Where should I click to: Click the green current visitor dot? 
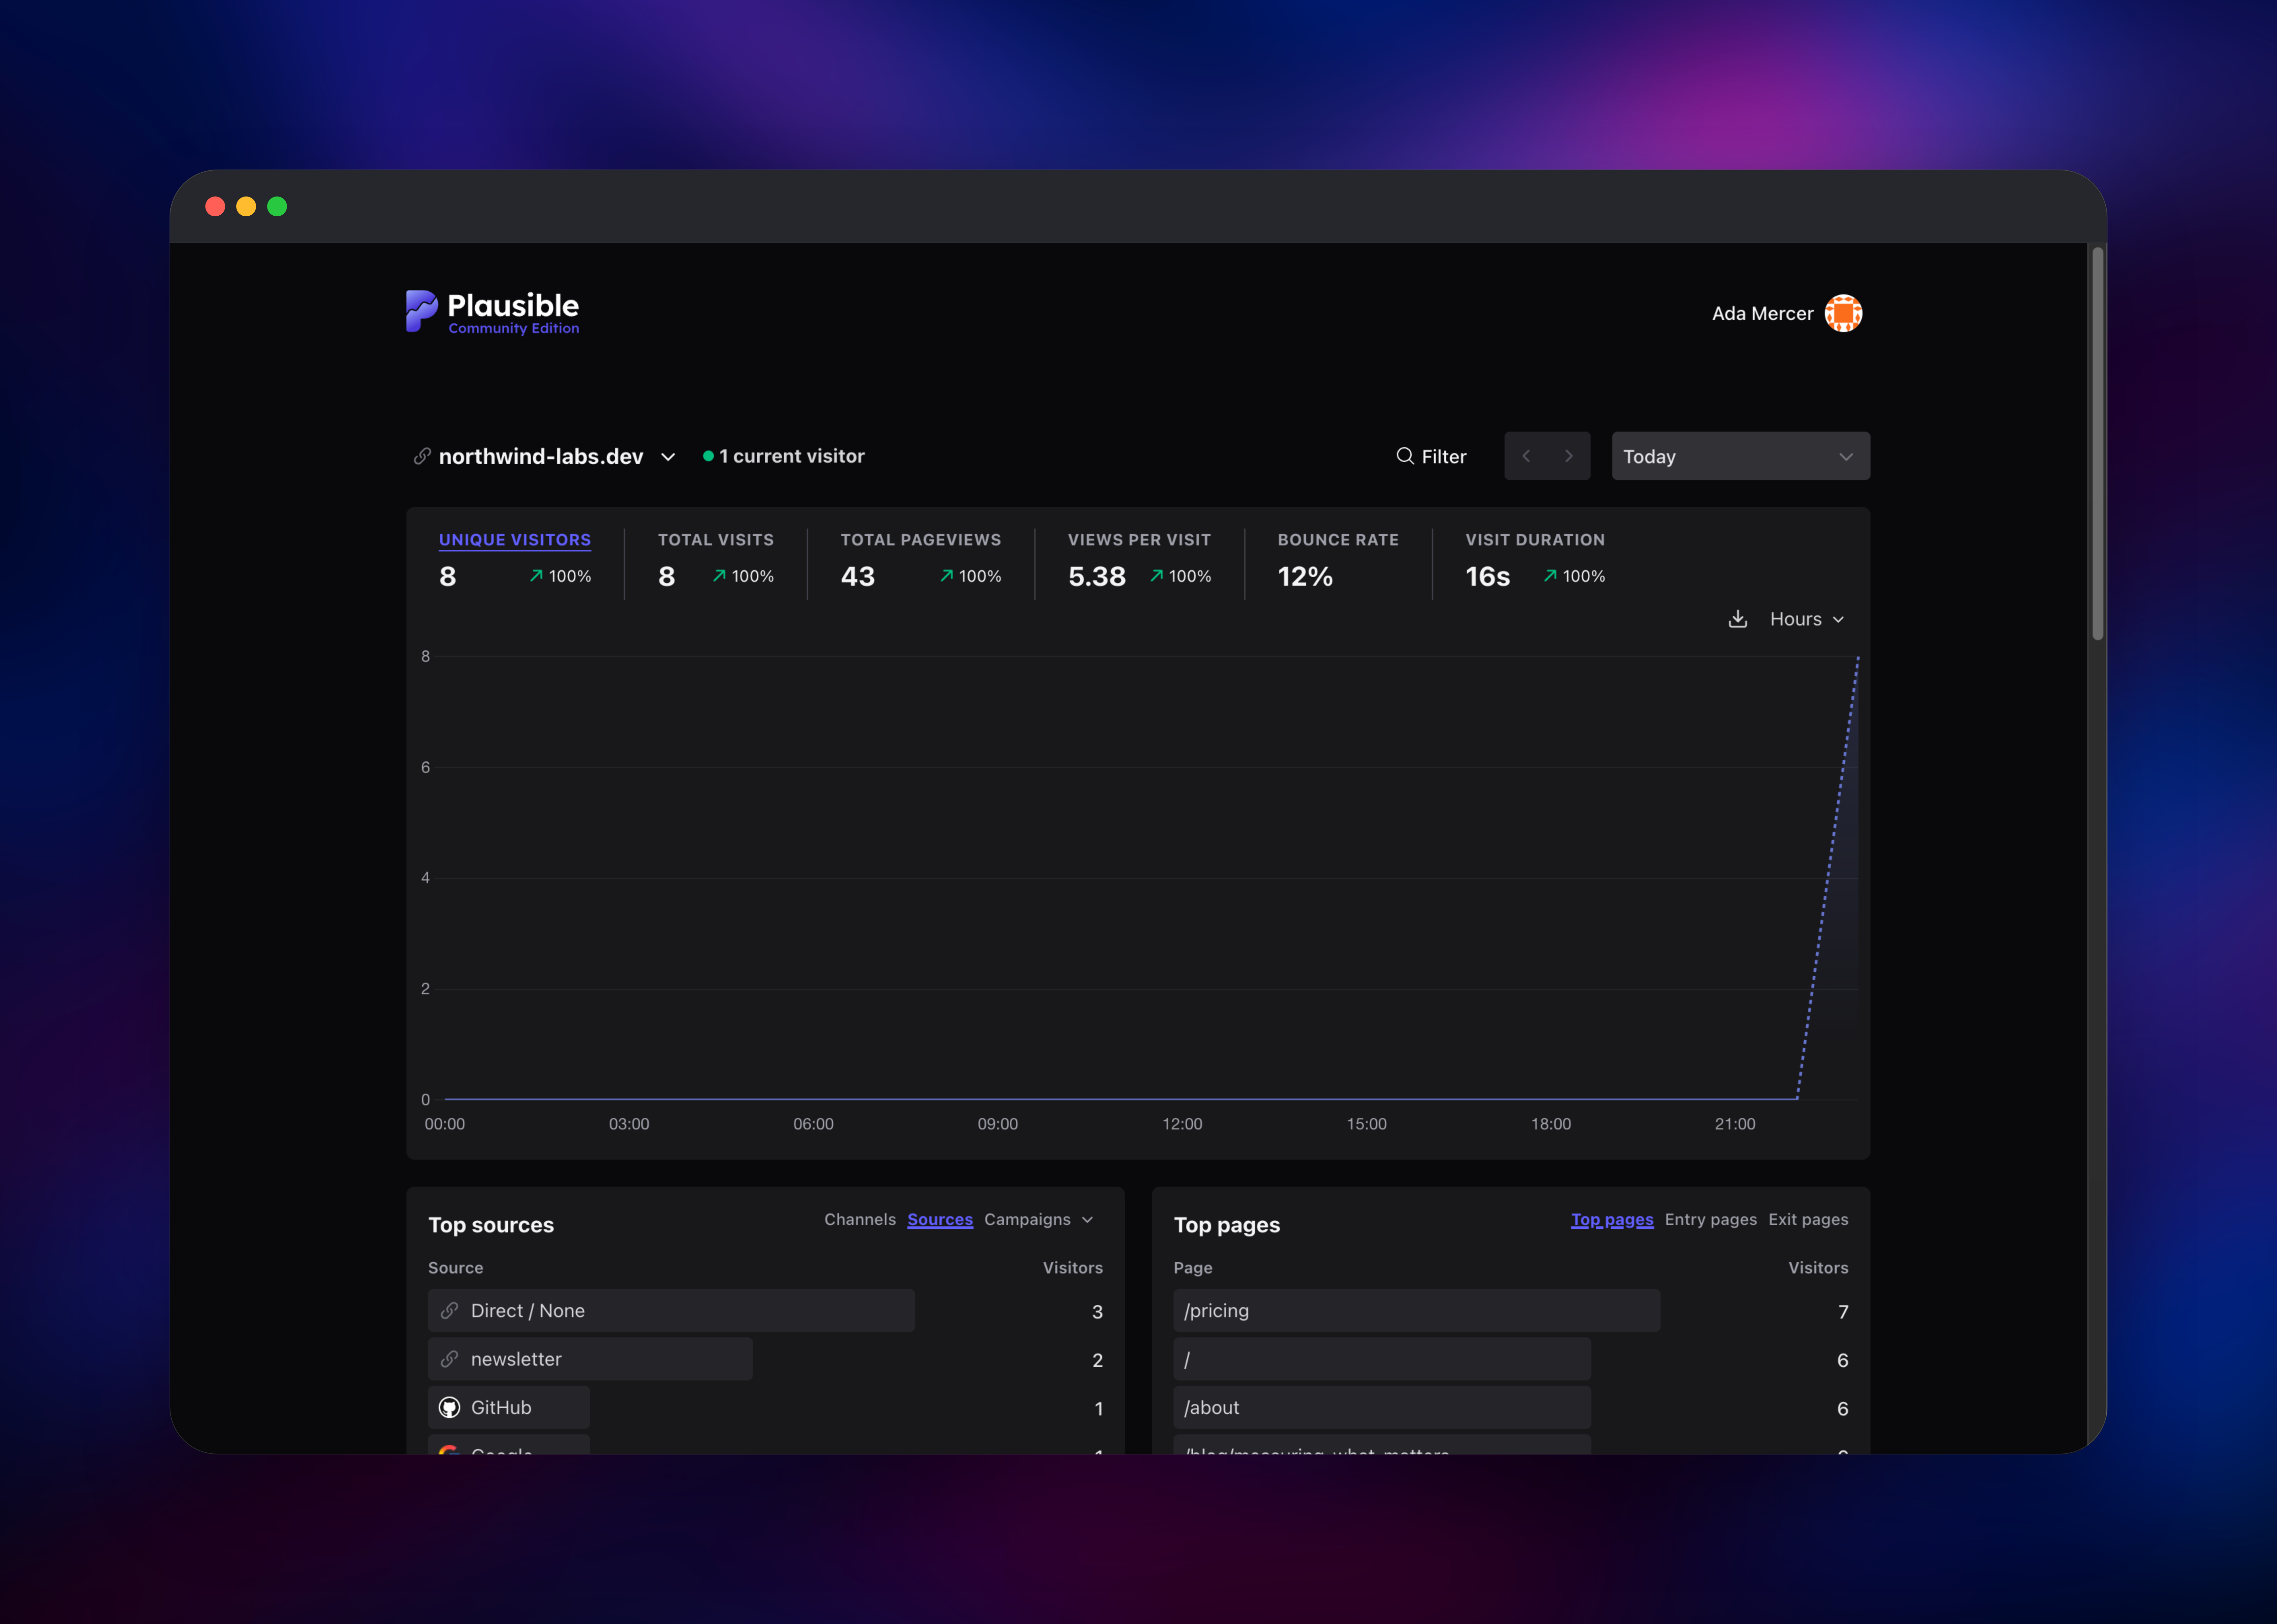708,456
